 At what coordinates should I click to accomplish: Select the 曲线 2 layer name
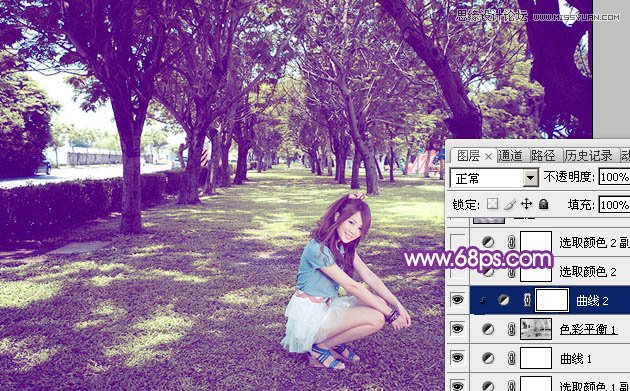[x=592, y=301]
